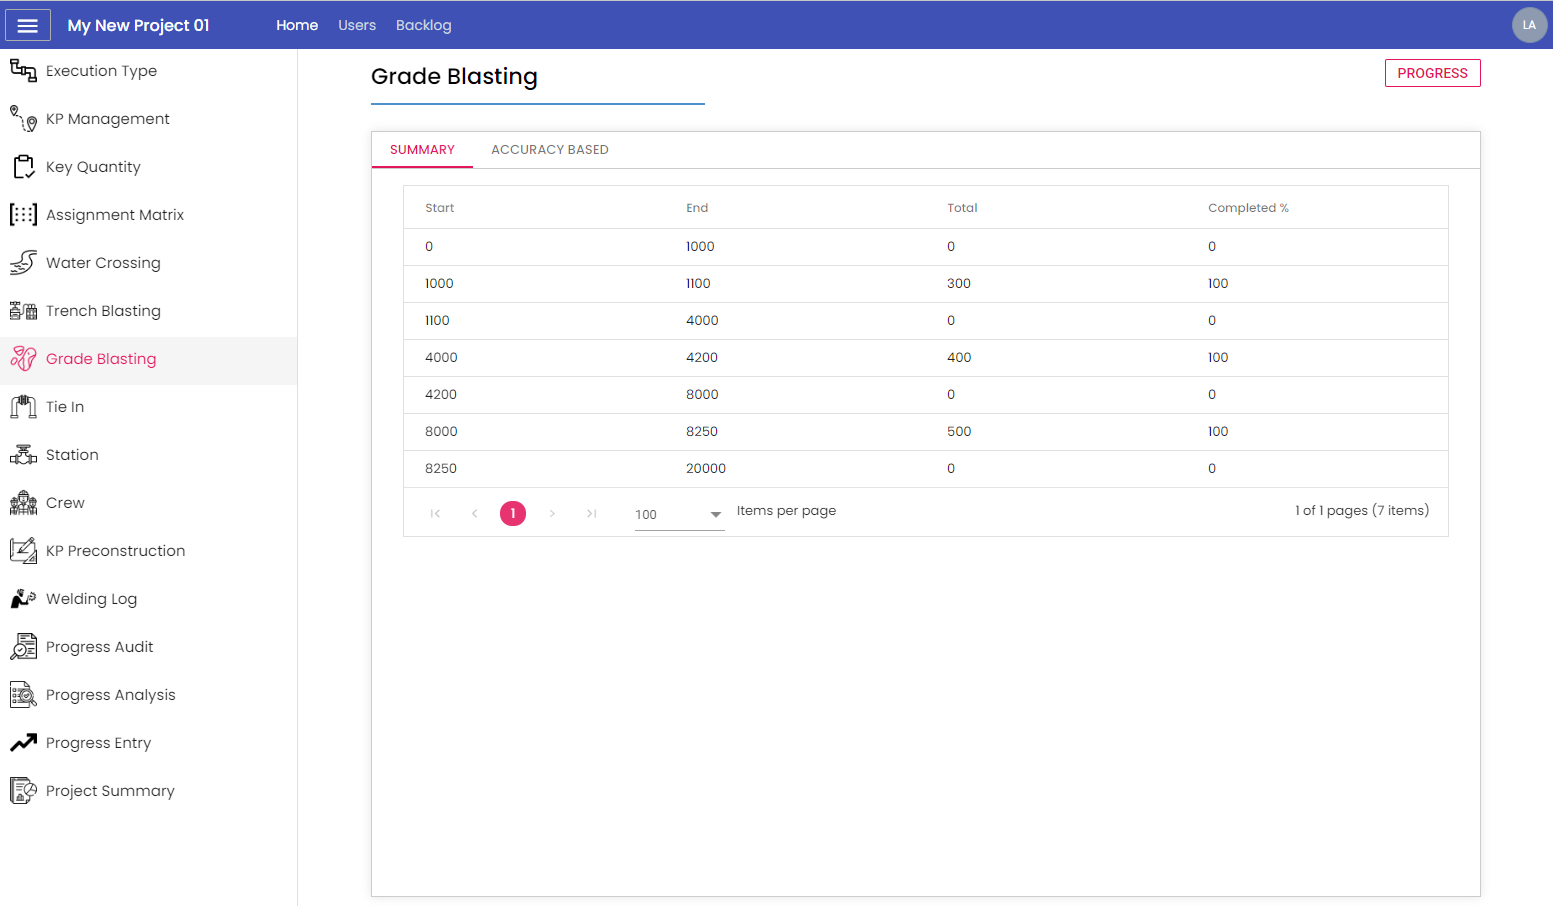Open Execution Type via its sidebar icon
This screenshot has width=1553, height=906.
coord(23,70)
